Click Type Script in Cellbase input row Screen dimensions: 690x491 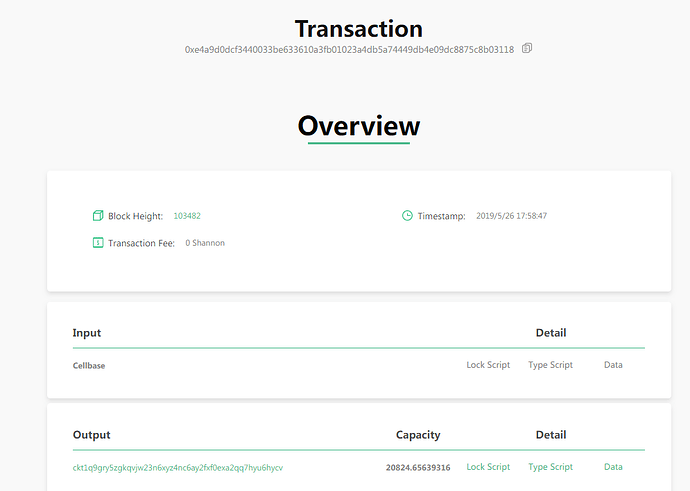pos(551,365)
